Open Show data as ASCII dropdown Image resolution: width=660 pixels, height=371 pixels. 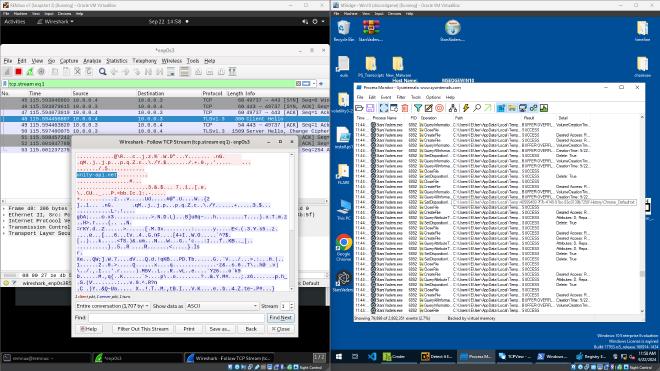222,306
